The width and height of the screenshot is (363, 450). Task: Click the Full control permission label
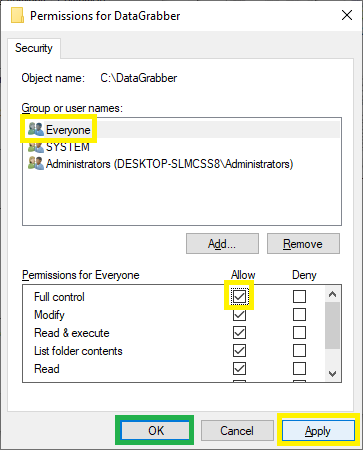59,297
